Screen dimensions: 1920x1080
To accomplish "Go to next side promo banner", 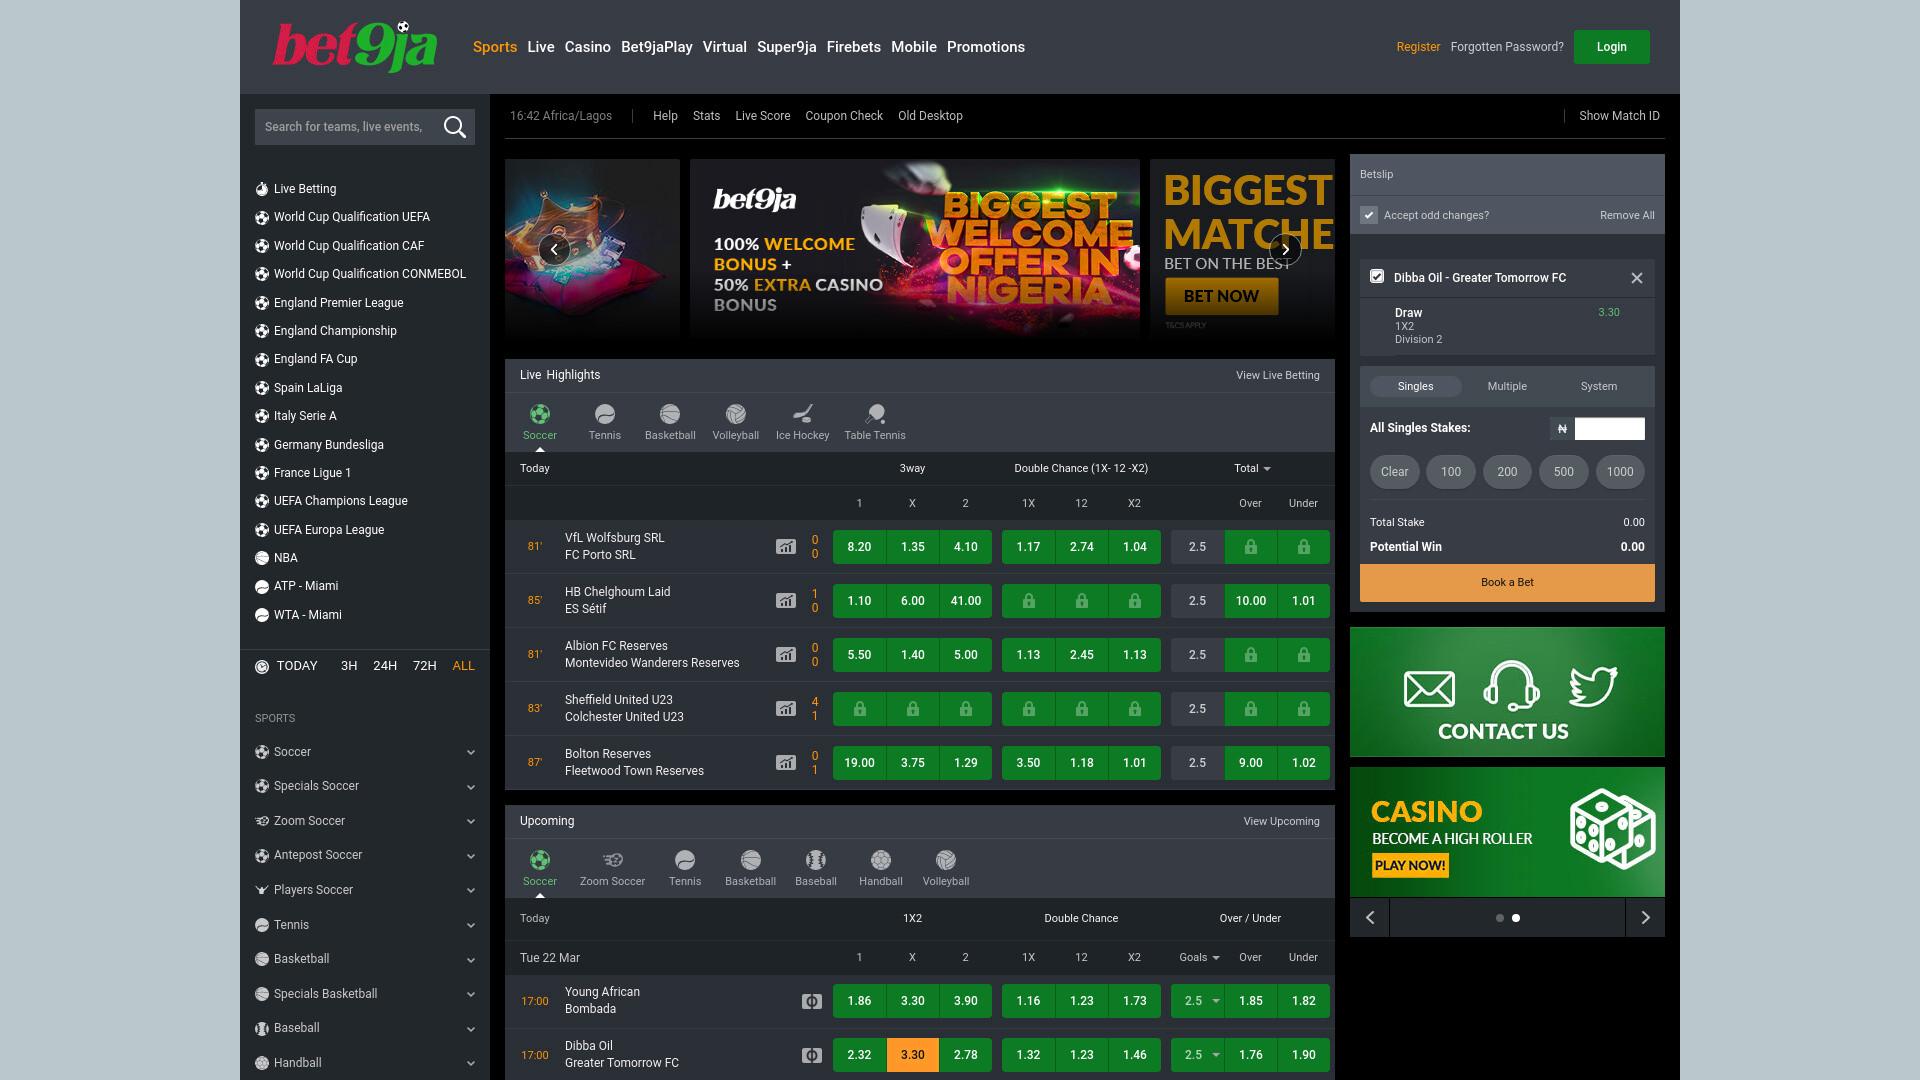I will coord(1645,917).
